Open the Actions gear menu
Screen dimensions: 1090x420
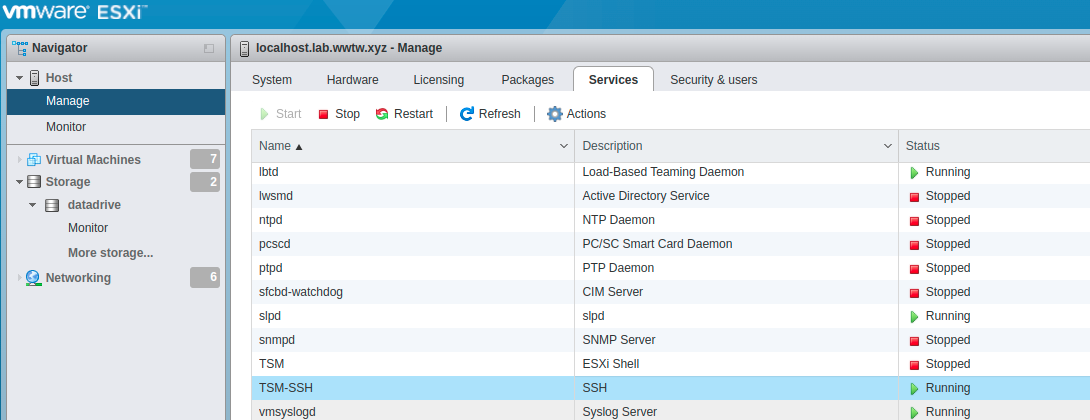[x=555, y=114]
